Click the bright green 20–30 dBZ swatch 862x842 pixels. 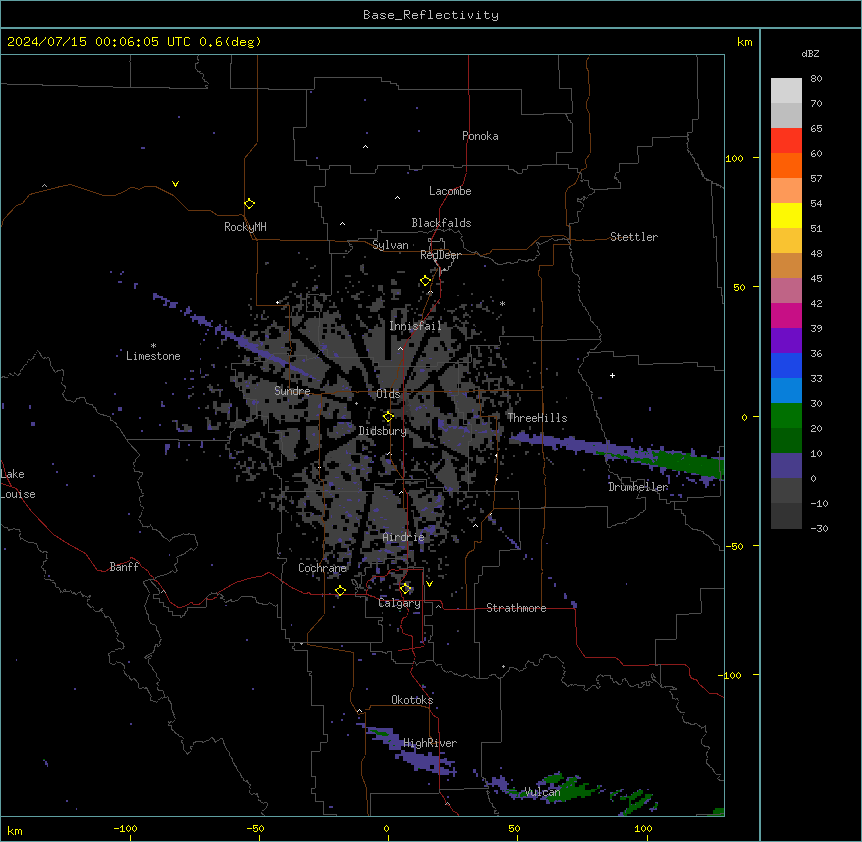click(786, 416)
